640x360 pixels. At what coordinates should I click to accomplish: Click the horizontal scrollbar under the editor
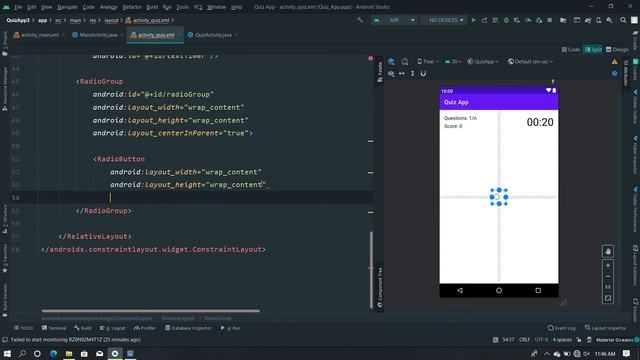tap(150, 311)
